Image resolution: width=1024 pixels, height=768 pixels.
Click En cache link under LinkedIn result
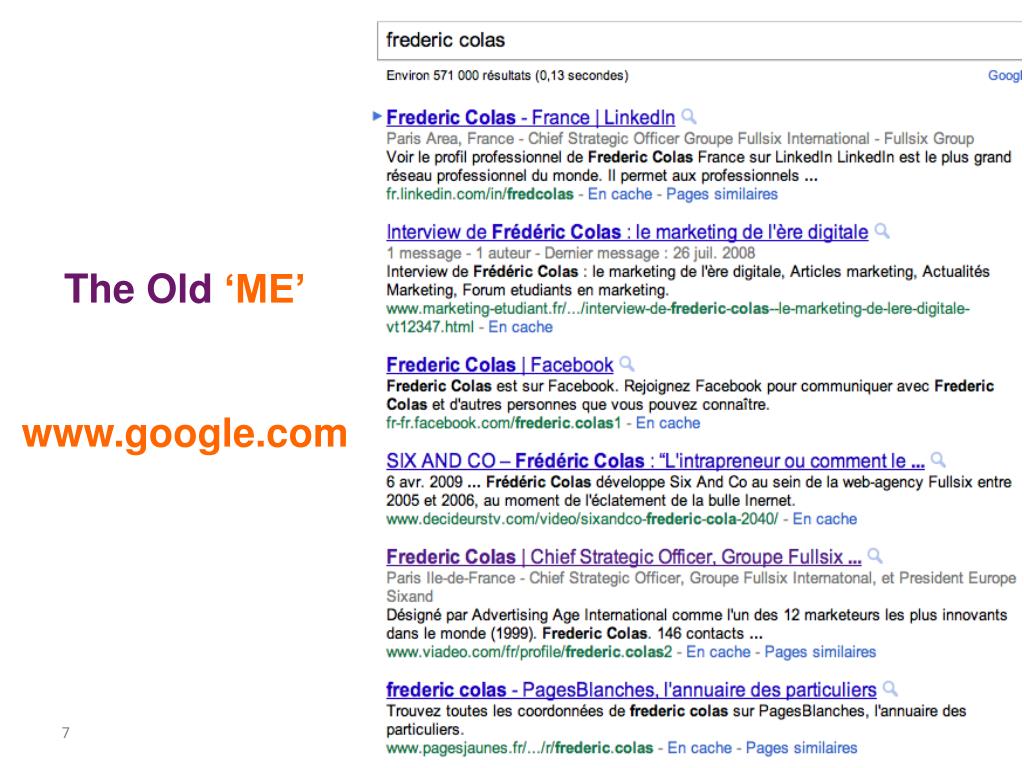[x=620, y=194]
